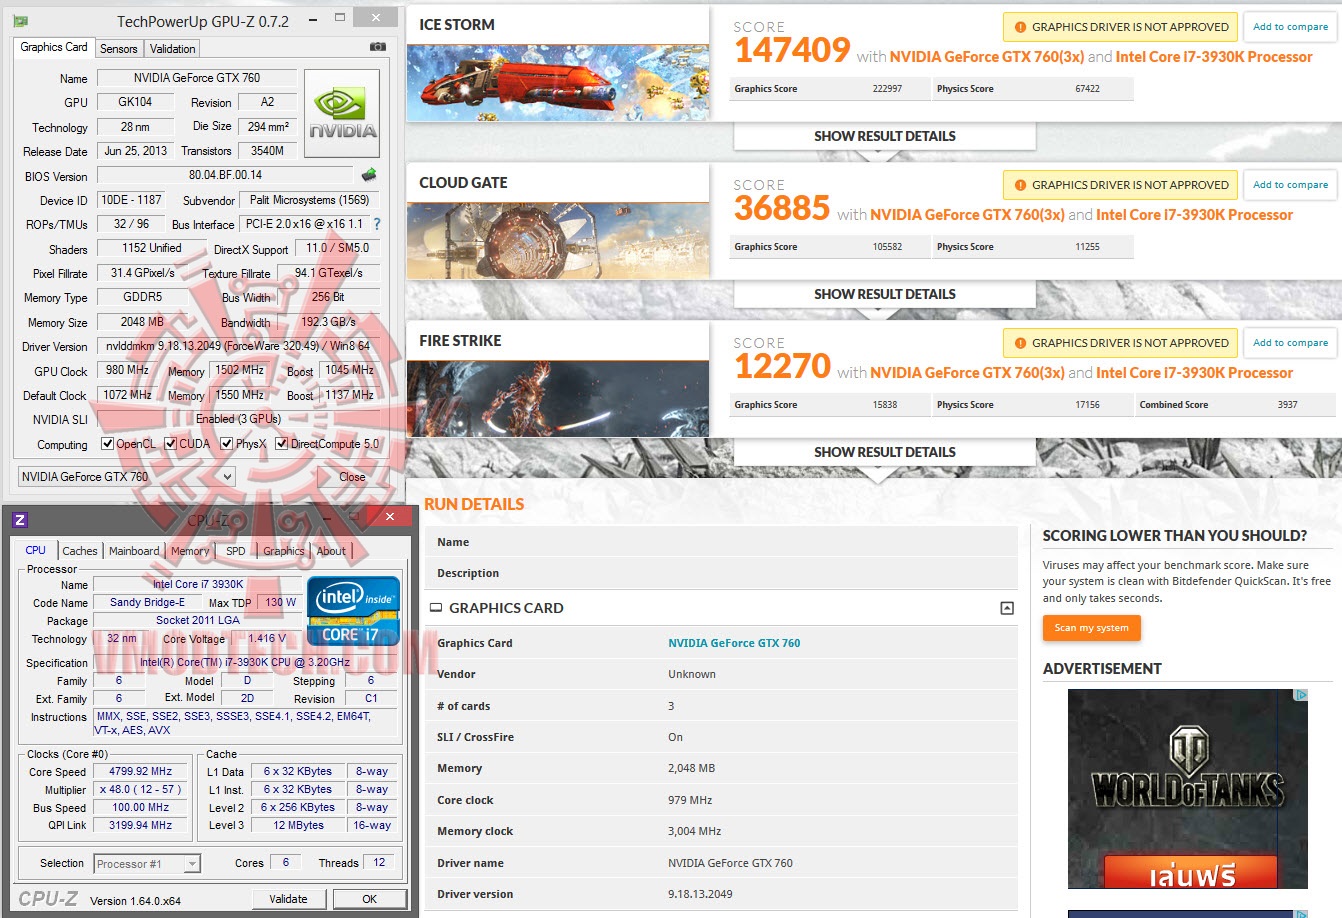Image resolution: width=1342 pixels, height=918 pixels.
Task: Click Add to compare for Fire Strike
Action: pos(1291,343)
